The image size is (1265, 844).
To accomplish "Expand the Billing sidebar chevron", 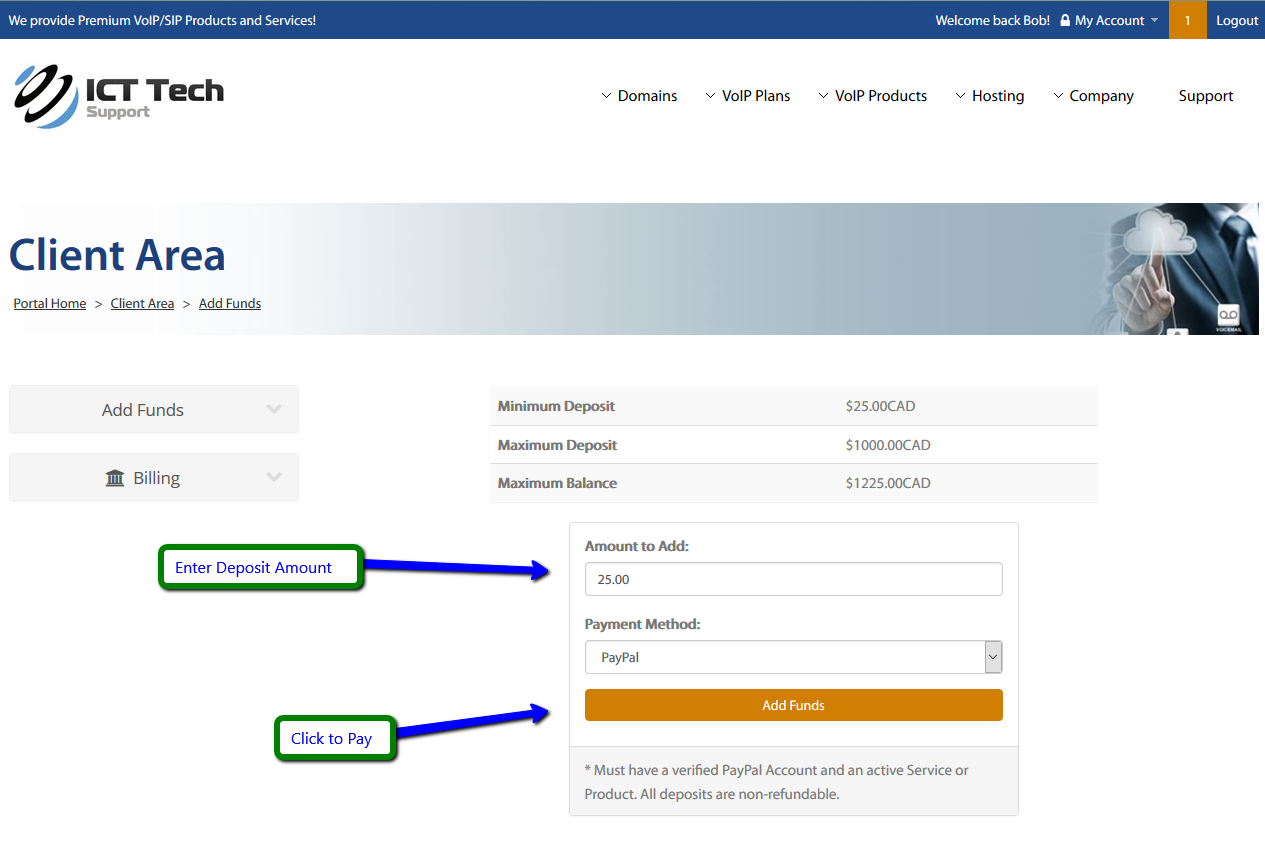I will [x=274, y=477].
